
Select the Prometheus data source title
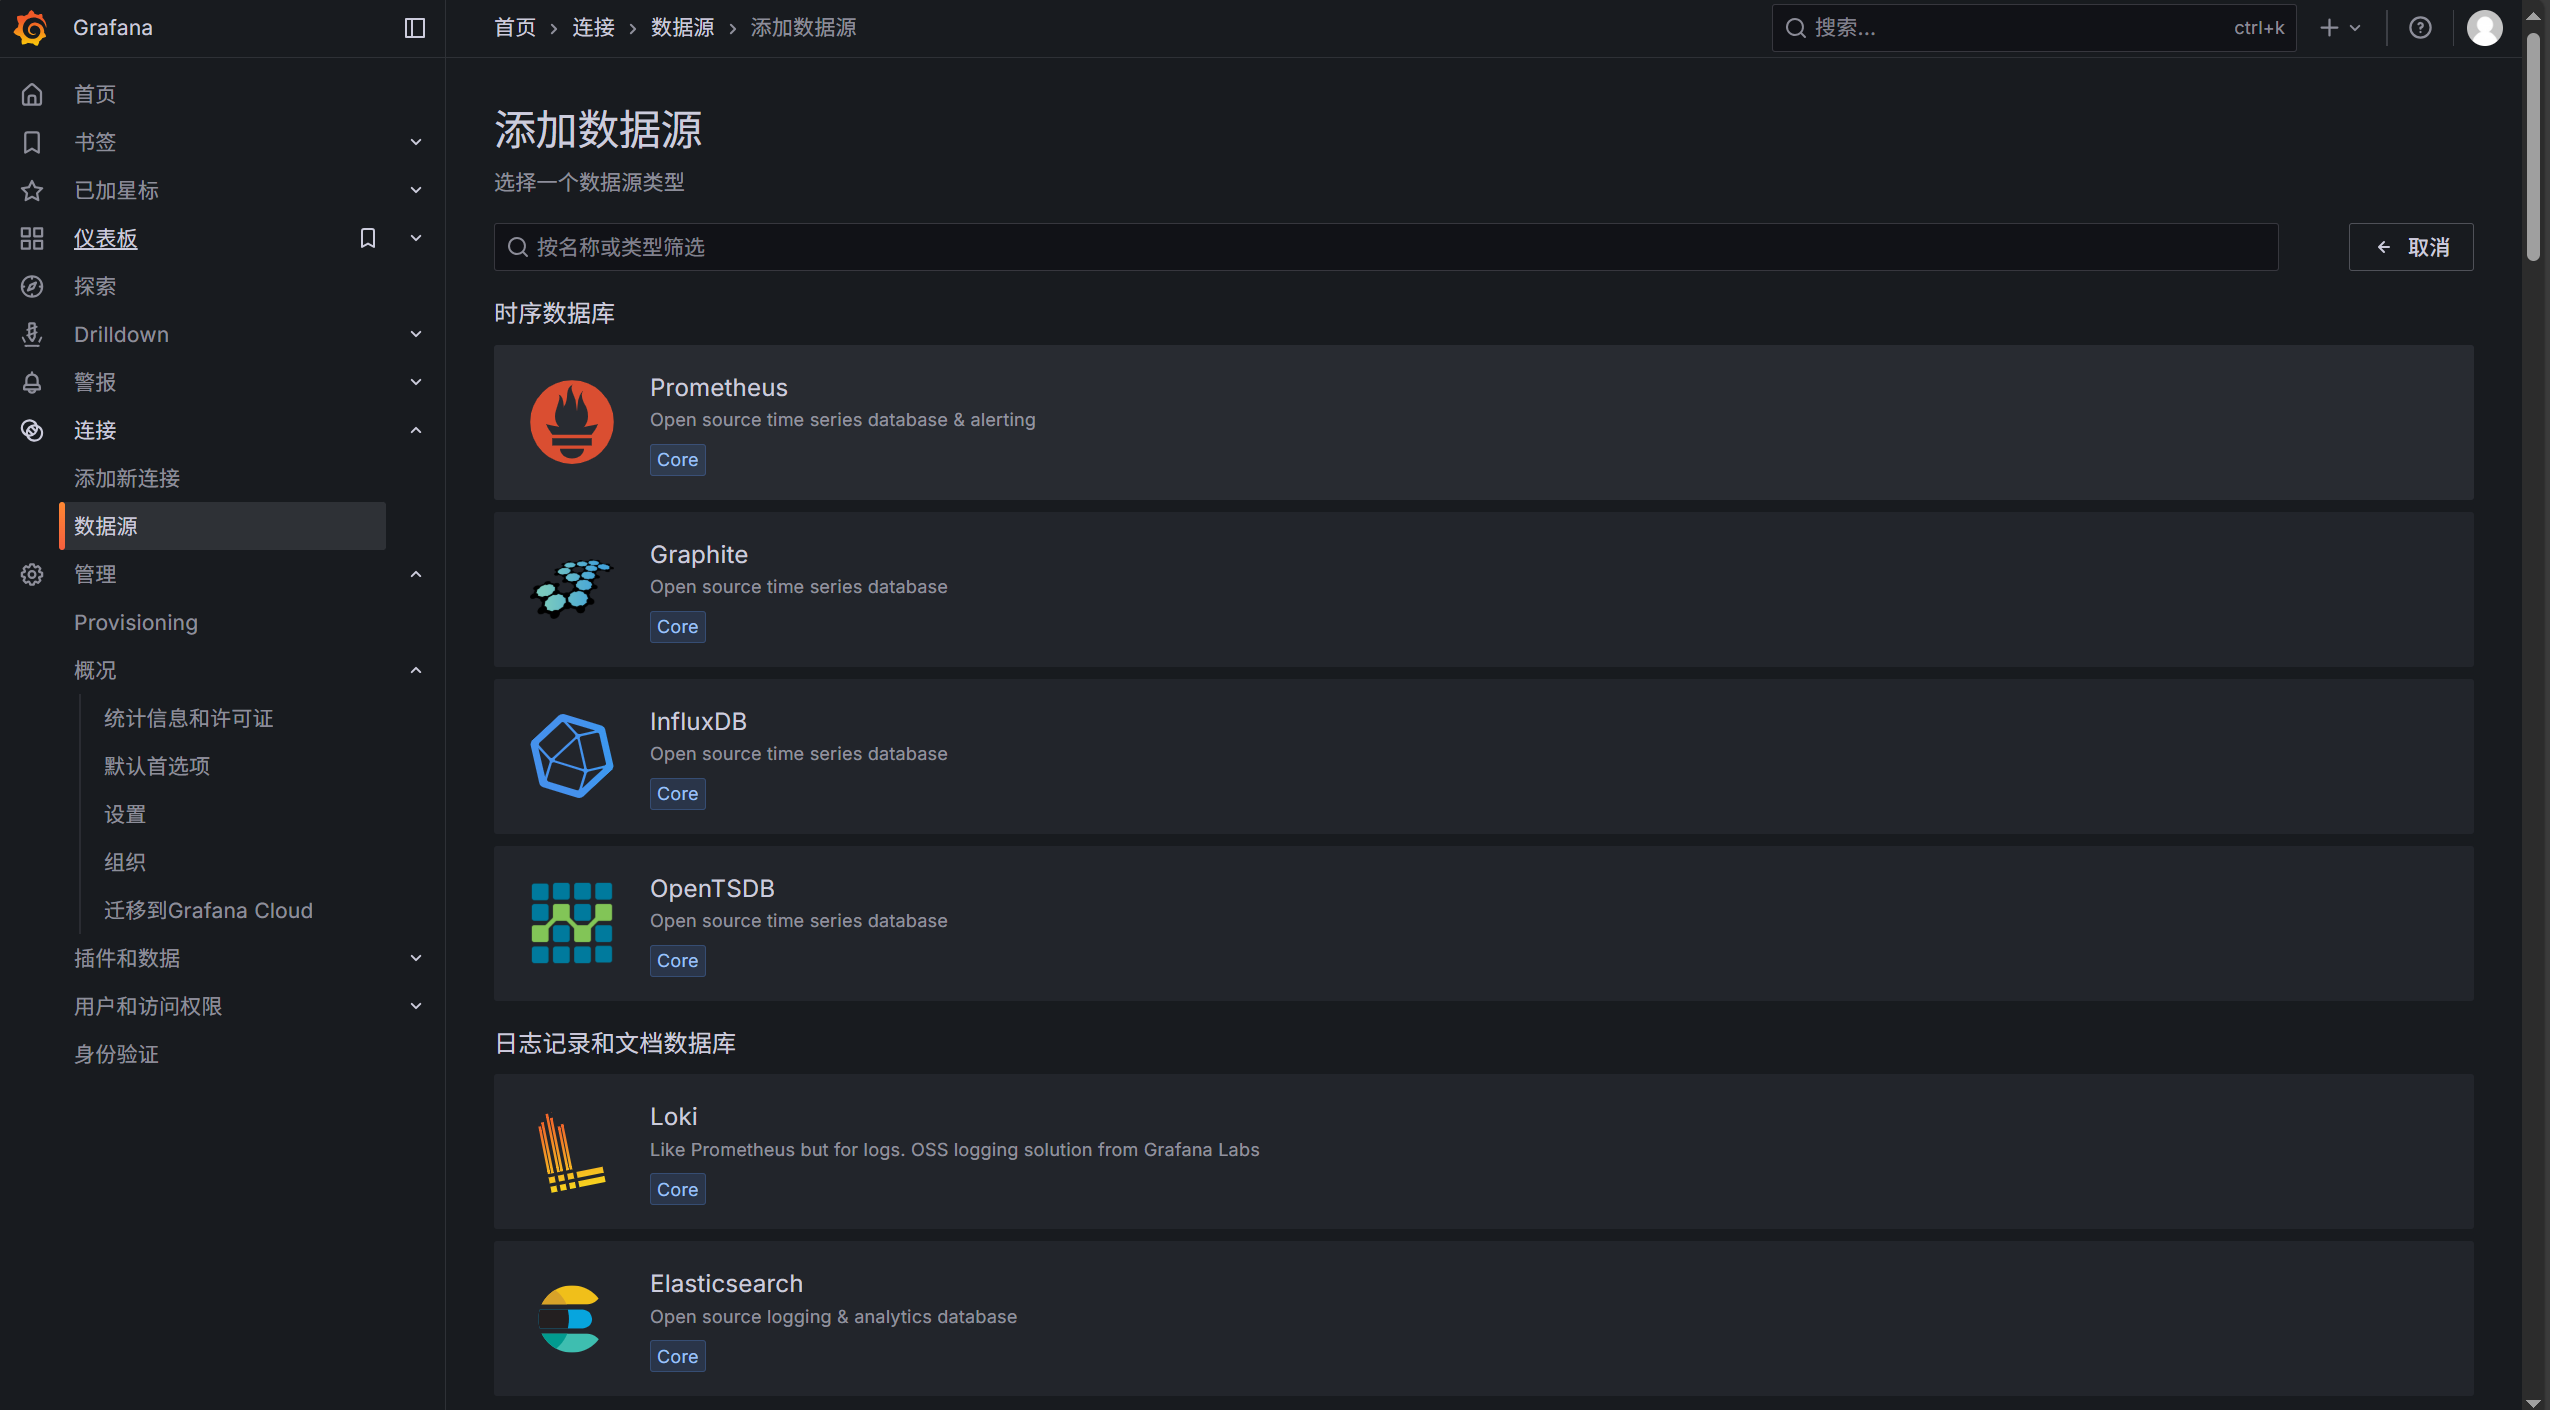point(718,388)
